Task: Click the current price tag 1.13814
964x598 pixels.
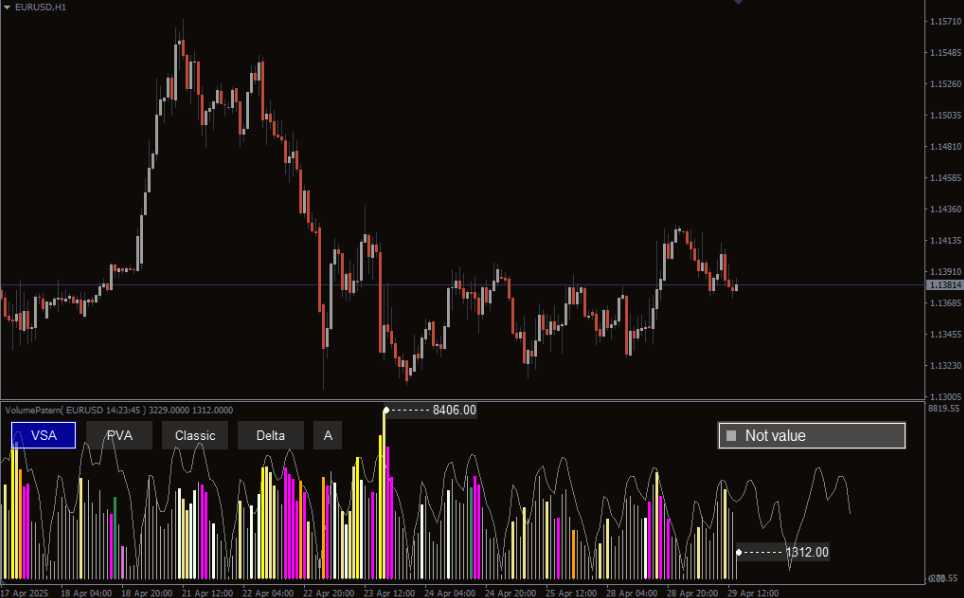Action: [944, 285]
